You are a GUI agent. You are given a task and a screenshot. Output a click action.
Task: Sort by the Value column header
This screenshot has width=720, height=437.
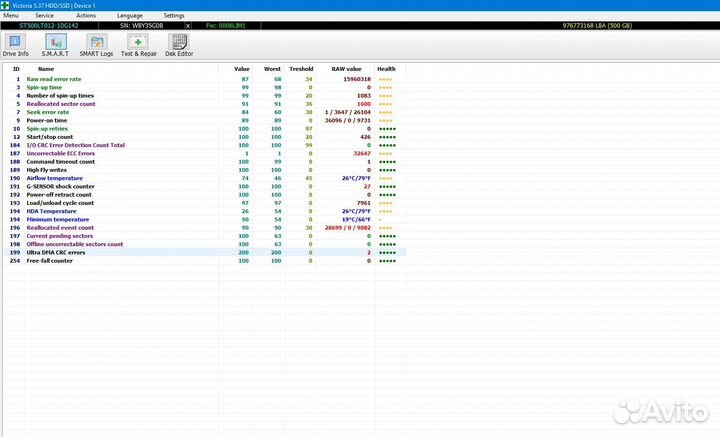[241, 69]
